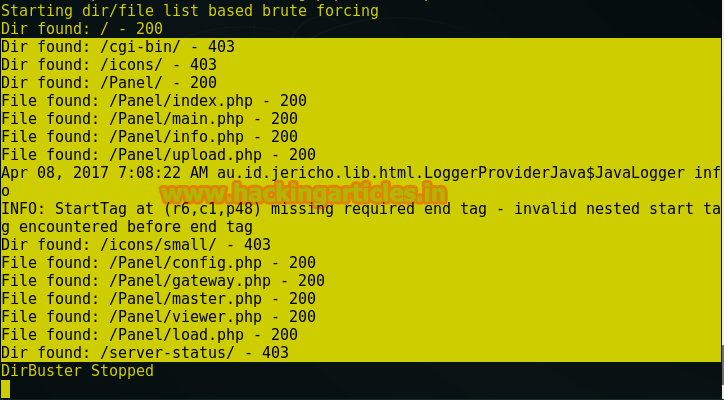
Task: Click the /Panel/upload.php file entry
Action: [158, 155]
